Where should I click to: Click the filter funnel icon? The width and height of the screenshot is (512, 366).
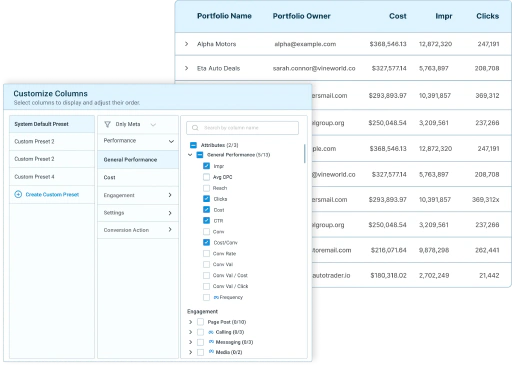pyautogui.click(x=107, y=124)
